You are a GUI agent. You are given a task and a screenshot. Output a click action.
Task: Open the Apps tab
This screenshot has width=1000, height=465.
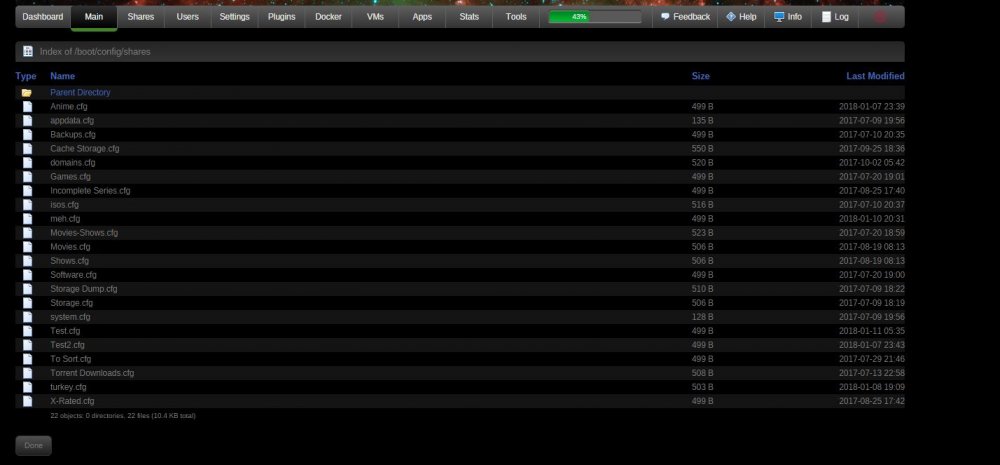(x=422, y=17)
